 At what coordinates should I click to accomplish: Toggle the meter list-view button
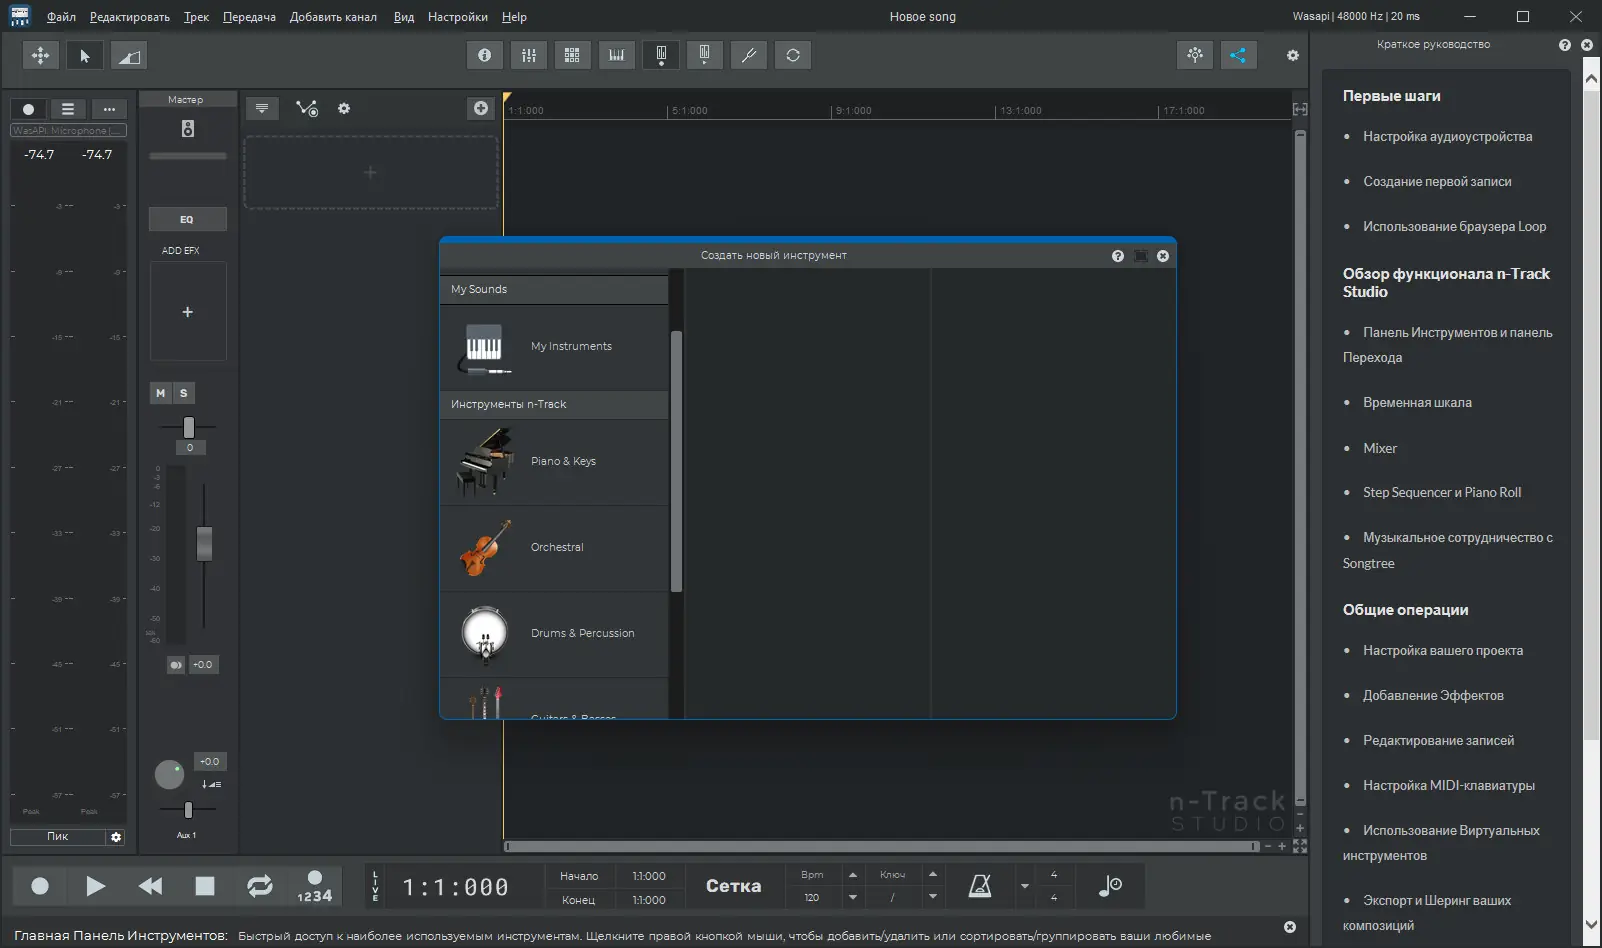pos(68,109)
